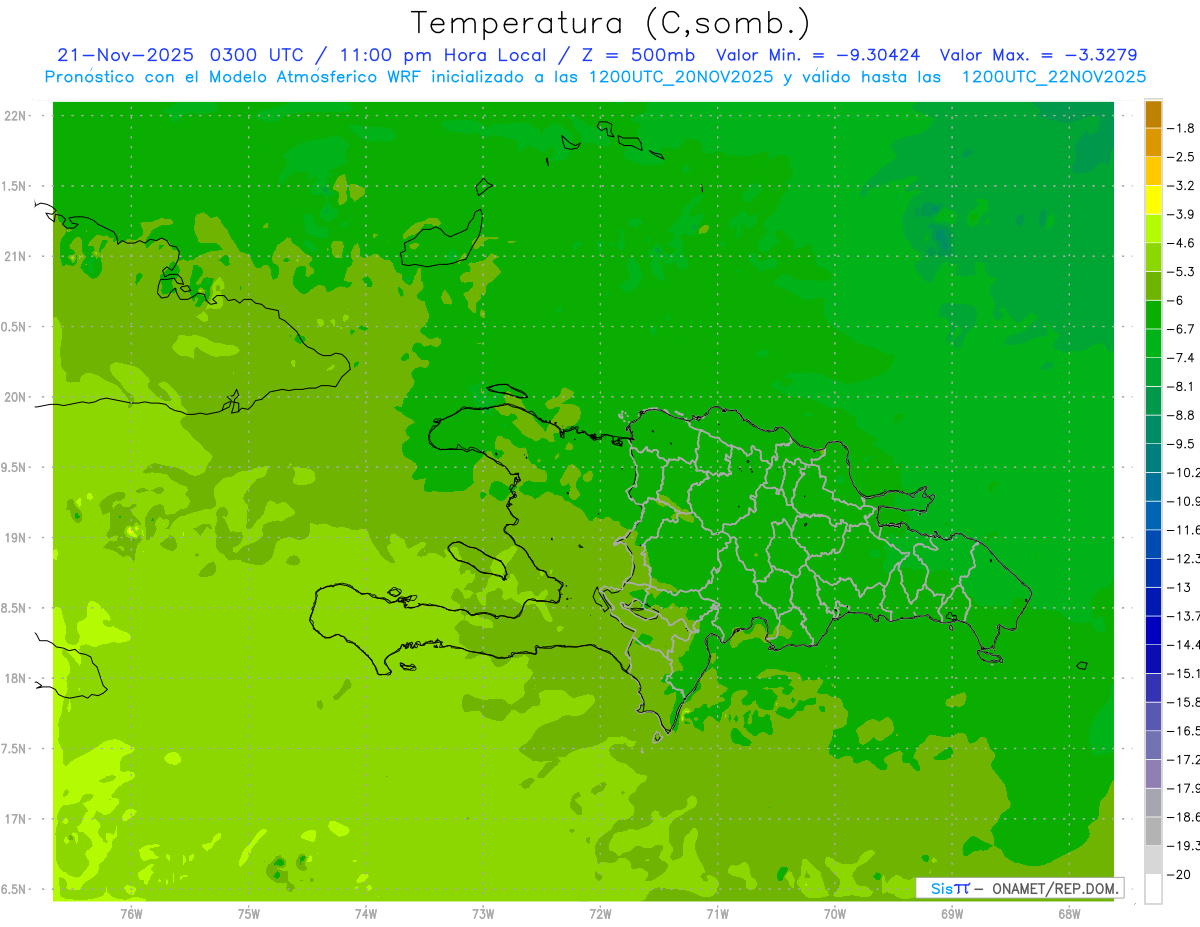Click the 17N latitude label
1200x927 pixels.
pyautogui.click(x=14, y=819)
